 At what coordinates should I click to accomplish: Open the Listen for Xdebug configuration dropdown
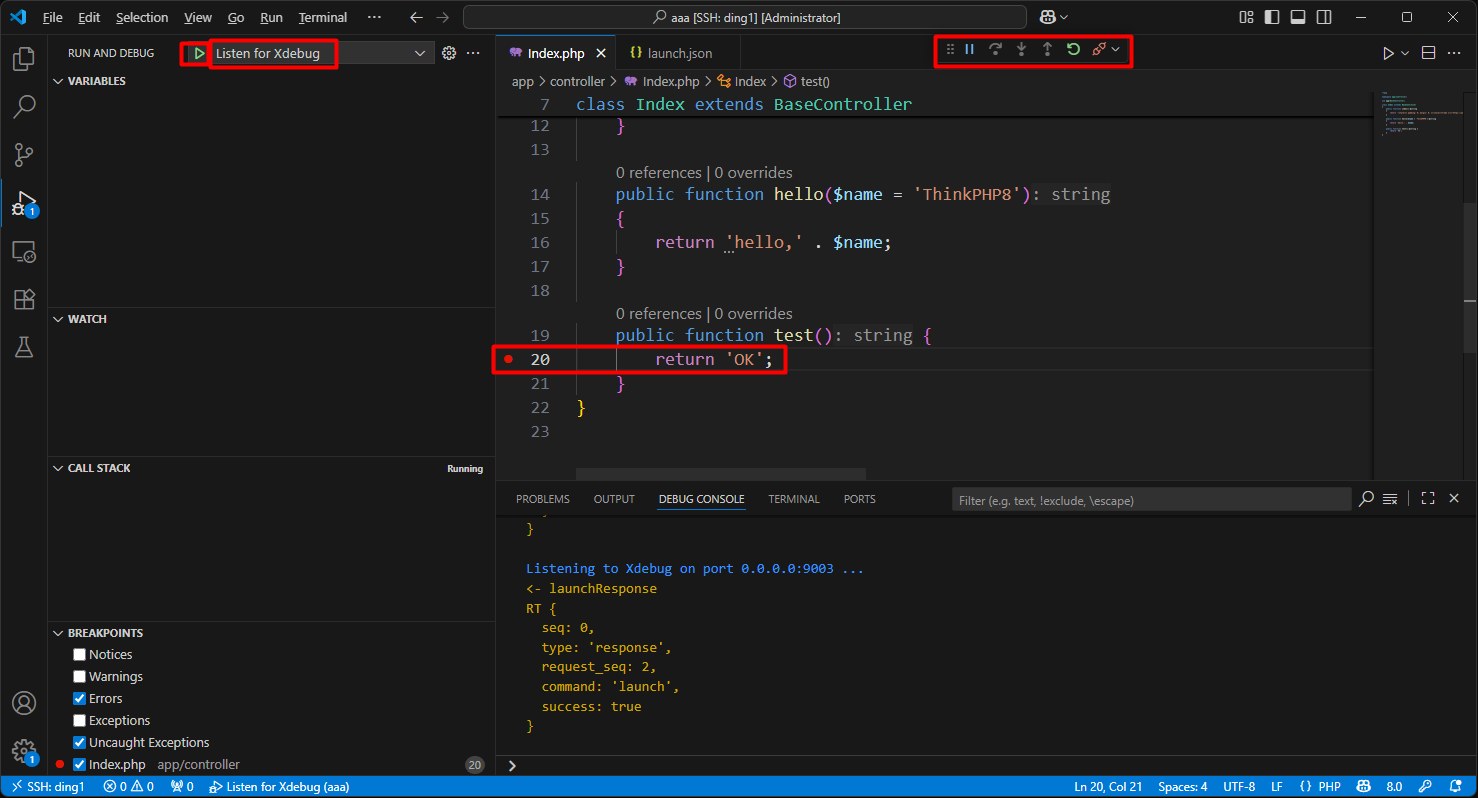tap(321, 53)
